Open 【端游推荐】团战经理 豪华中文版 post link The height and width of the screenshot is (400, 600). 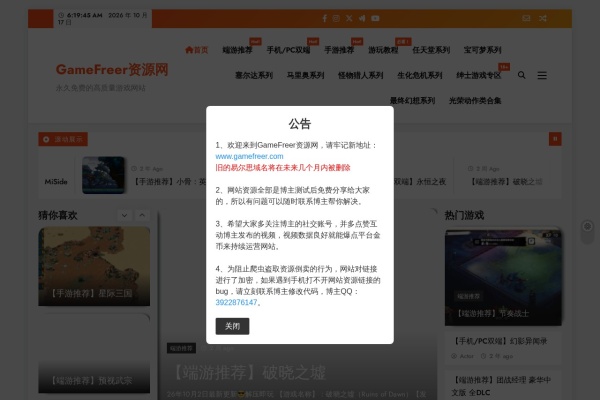tap(501, 386)
